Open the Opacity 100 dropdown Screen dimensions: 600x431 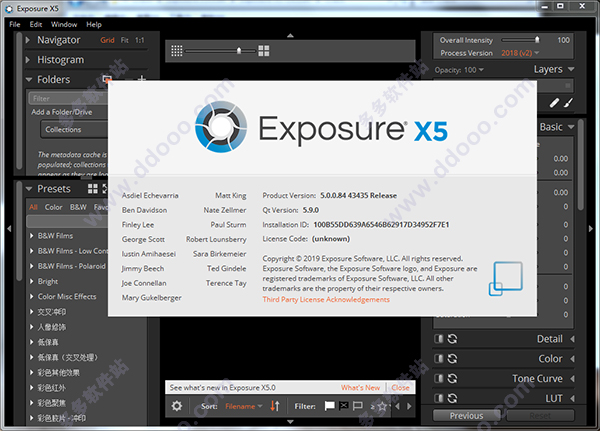coord(474,70)
